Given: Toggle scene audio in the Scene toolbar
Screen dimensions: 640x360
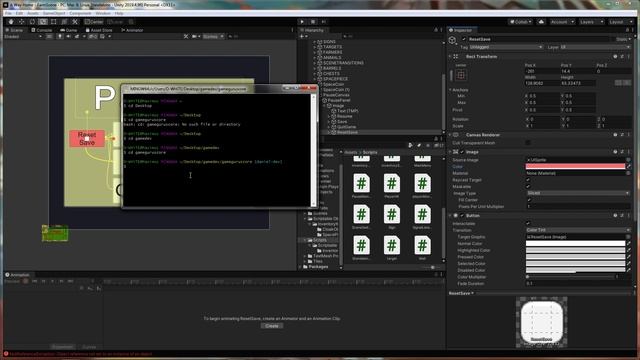Looking at the screenshot, I should (x=68, y=36).
